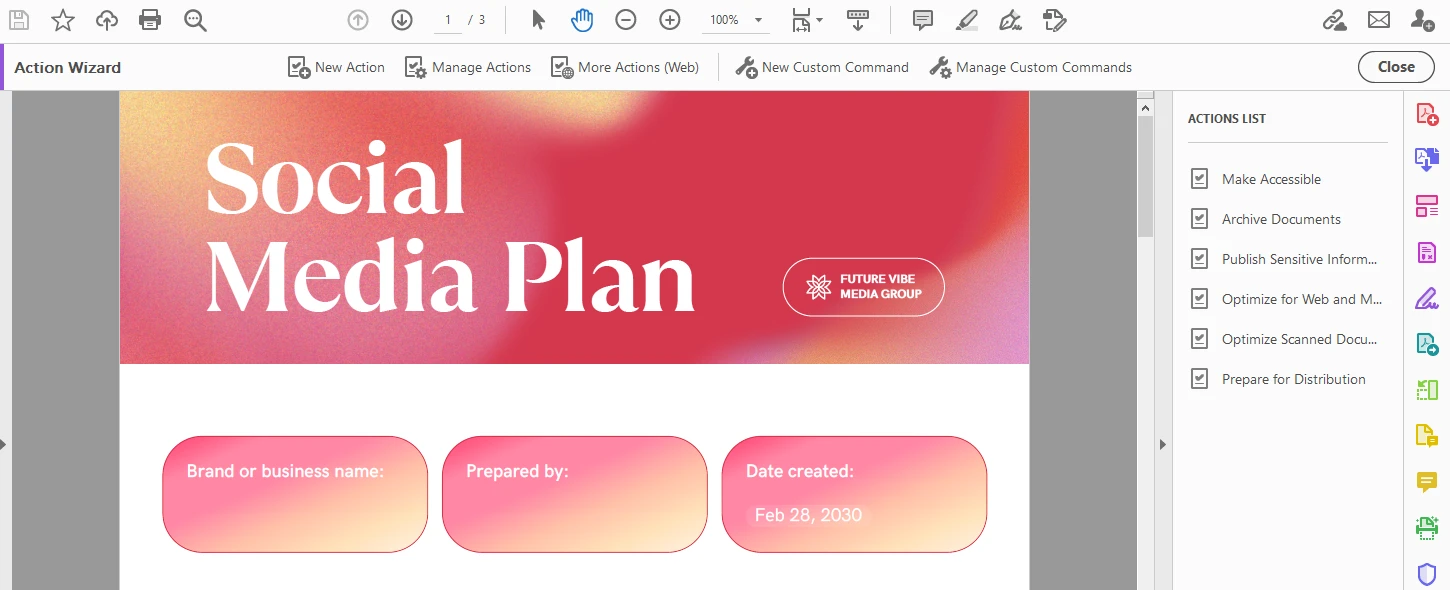Open Manage Actions
This screenshot has height=590, width=1450.
(x=467, y=67)
